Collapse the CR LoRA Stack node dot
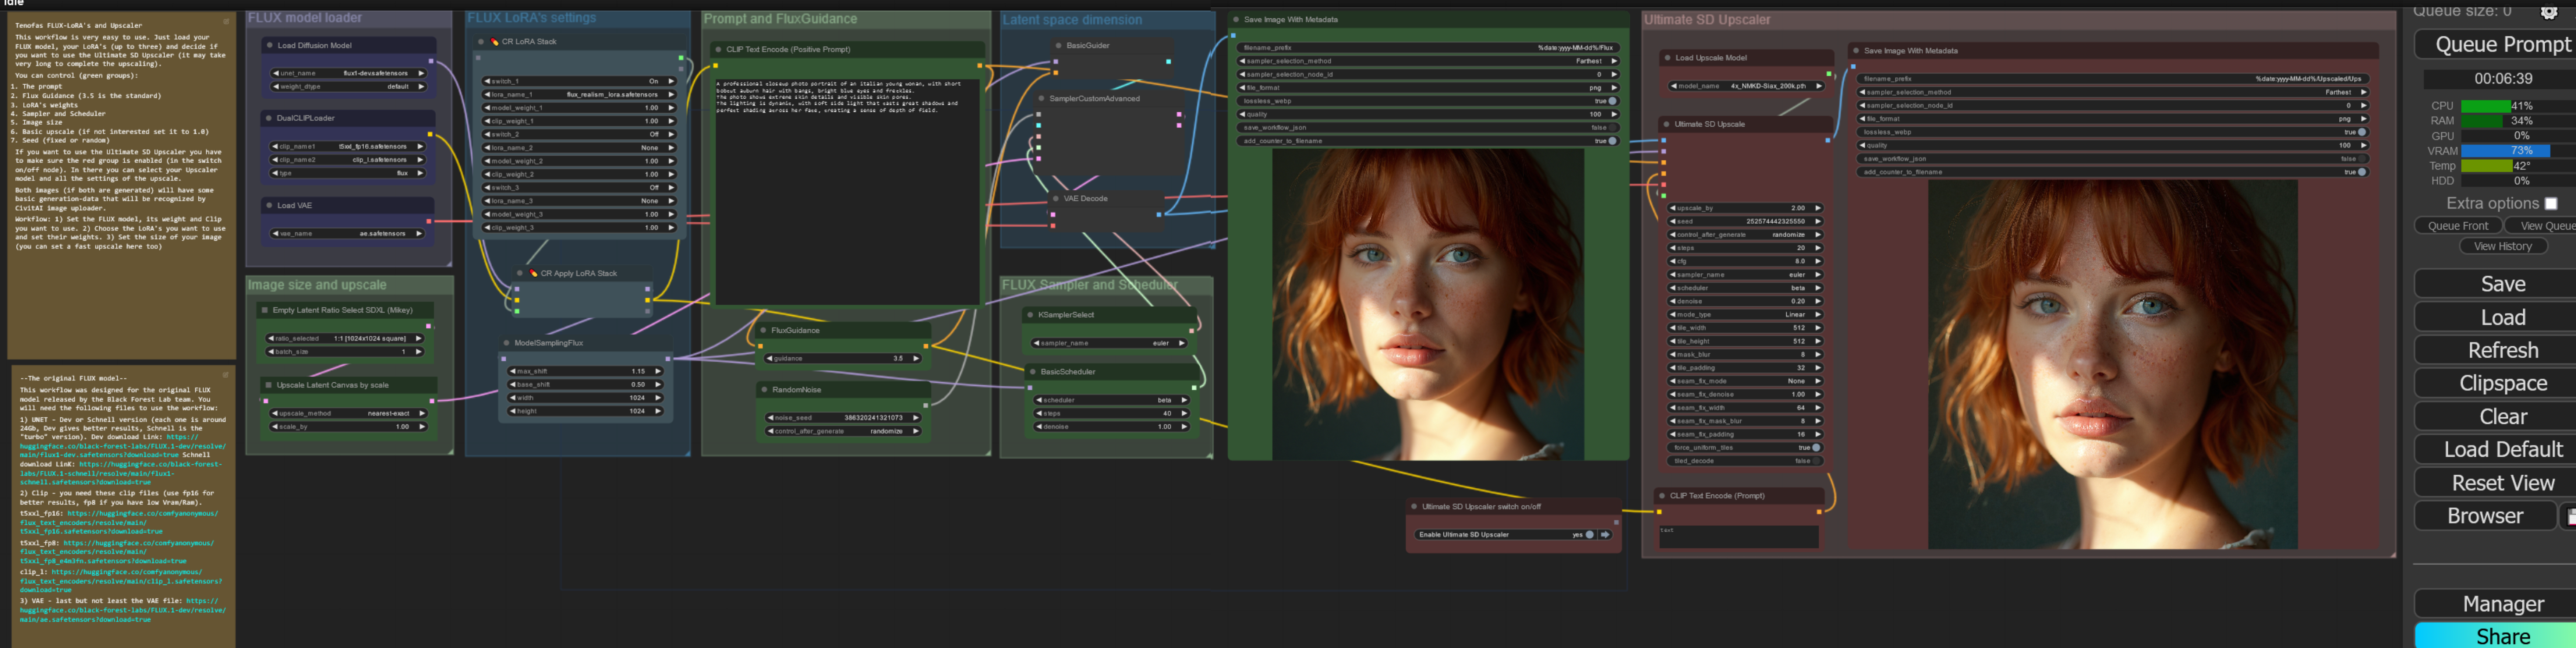The width and height of the screenshot is (2576, 648). [481, 42]
